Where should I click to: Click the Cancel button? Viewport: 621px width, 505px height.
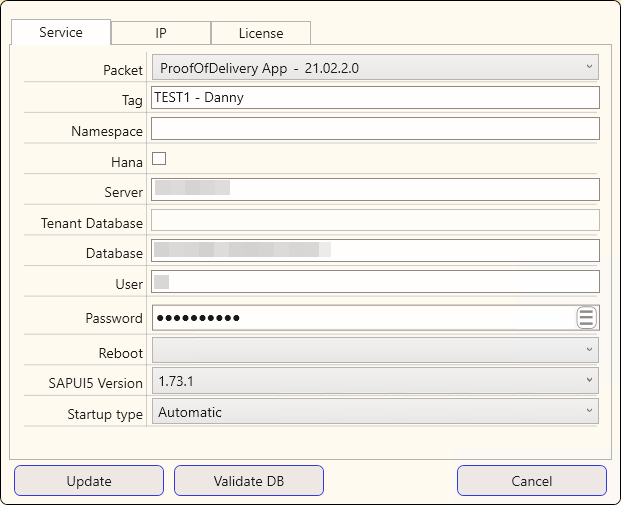pyautogui.click(x=532, y=481)
